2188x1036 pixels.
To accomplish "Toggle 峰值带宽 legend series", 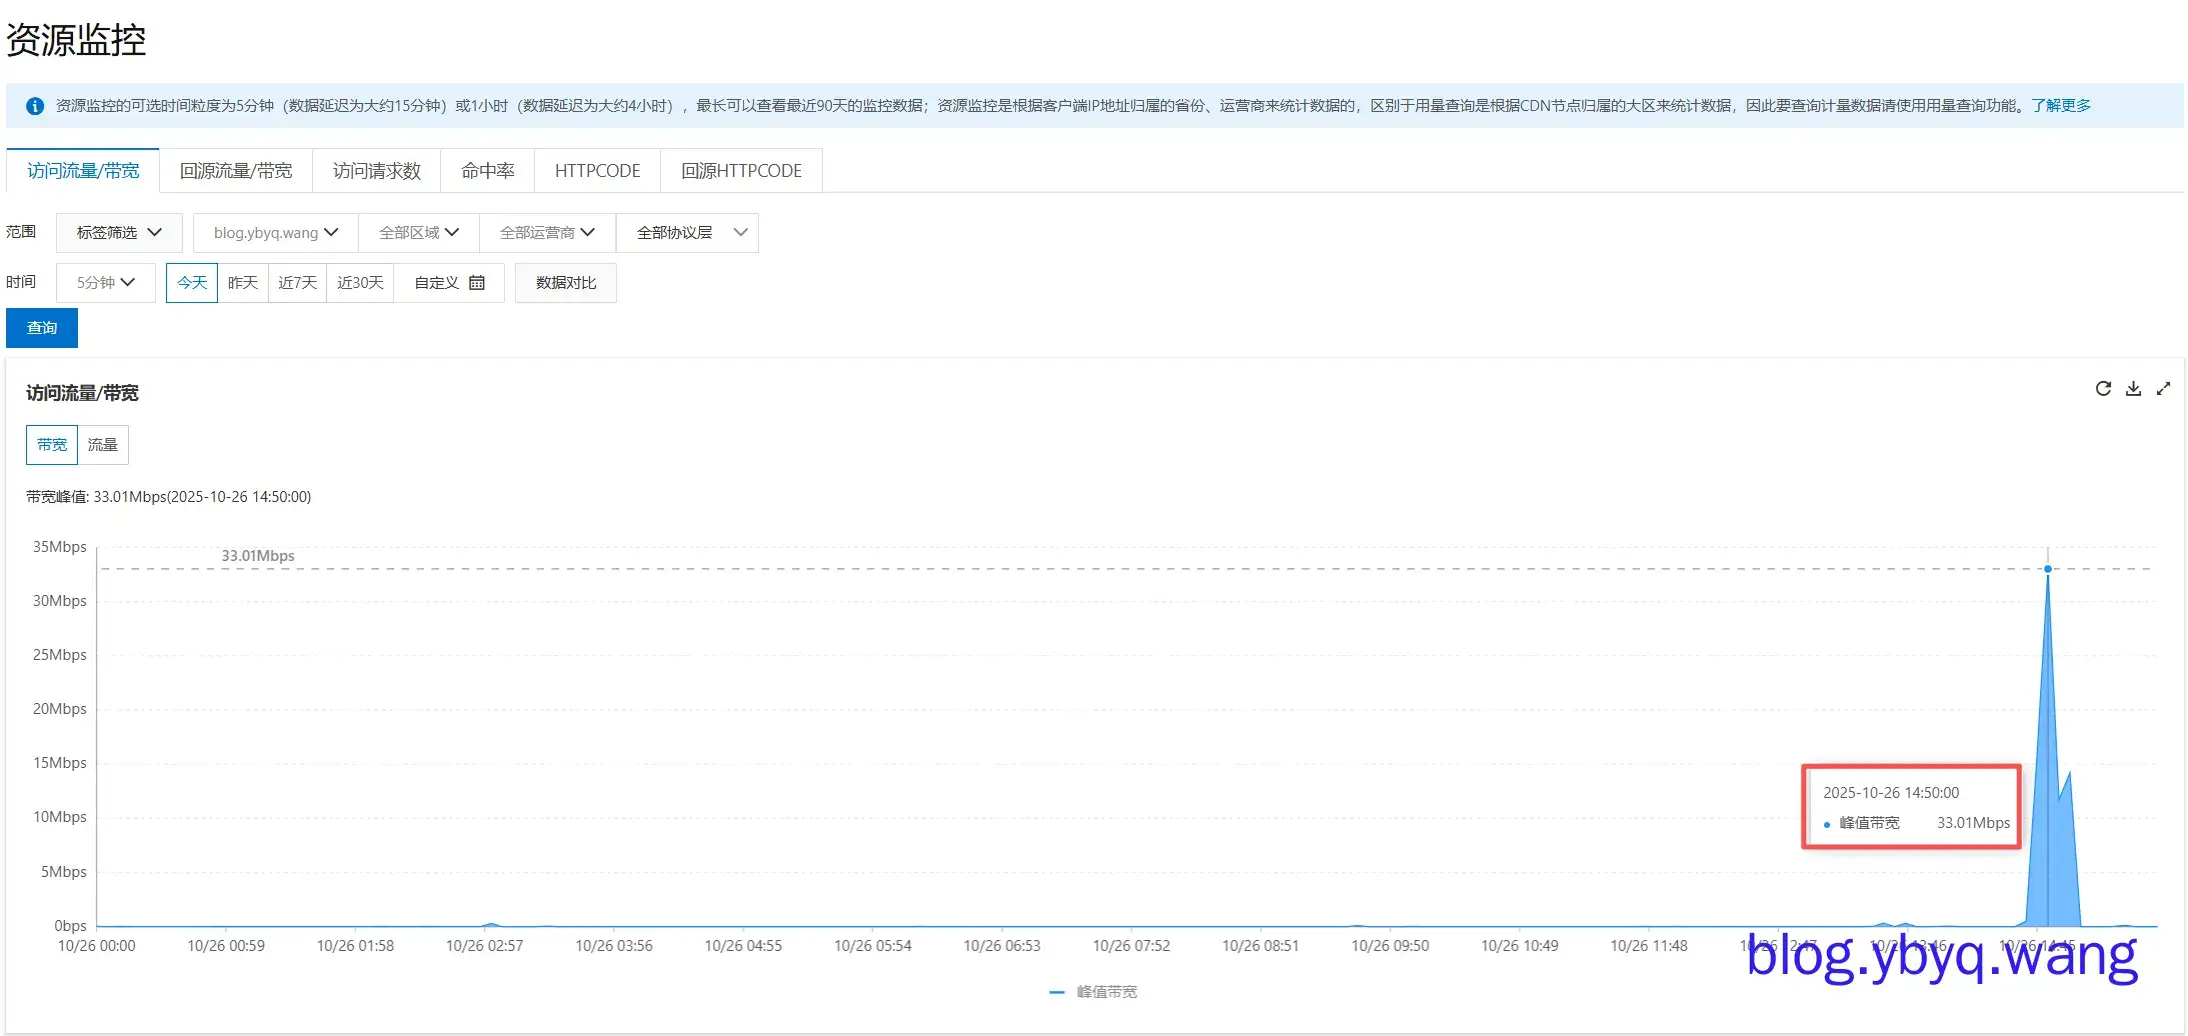I will [x=1094, y=992].
